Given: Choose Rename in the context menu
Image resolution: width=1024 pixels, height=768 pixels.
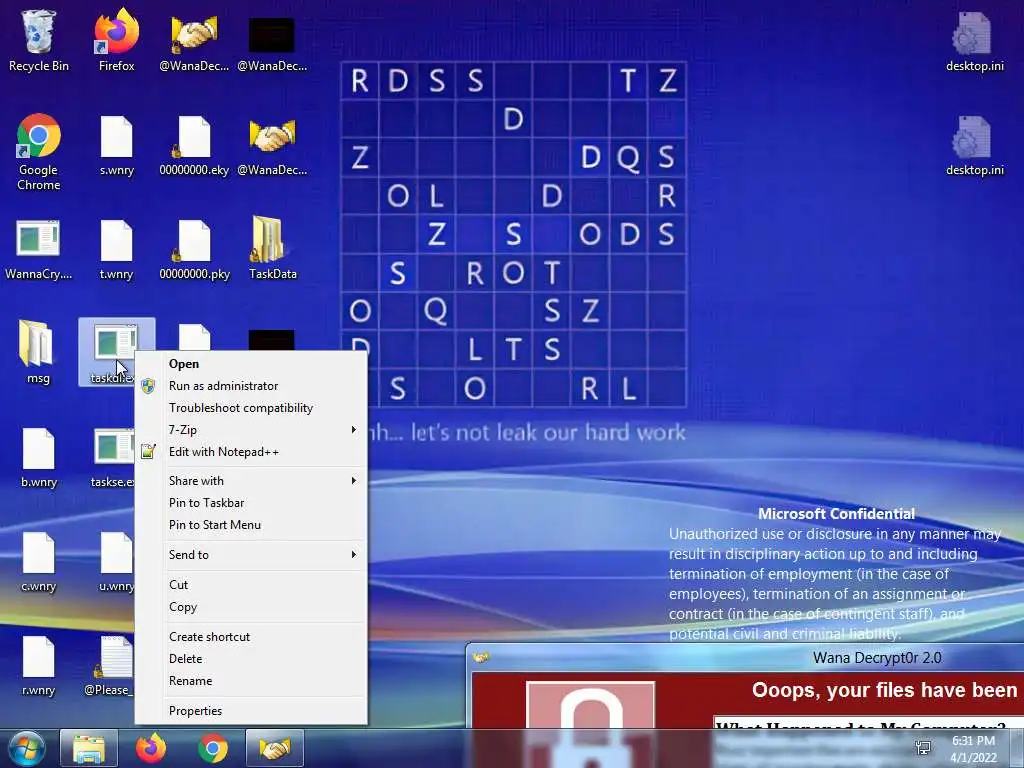Looking at the screenshot, I should click(251, 681).
